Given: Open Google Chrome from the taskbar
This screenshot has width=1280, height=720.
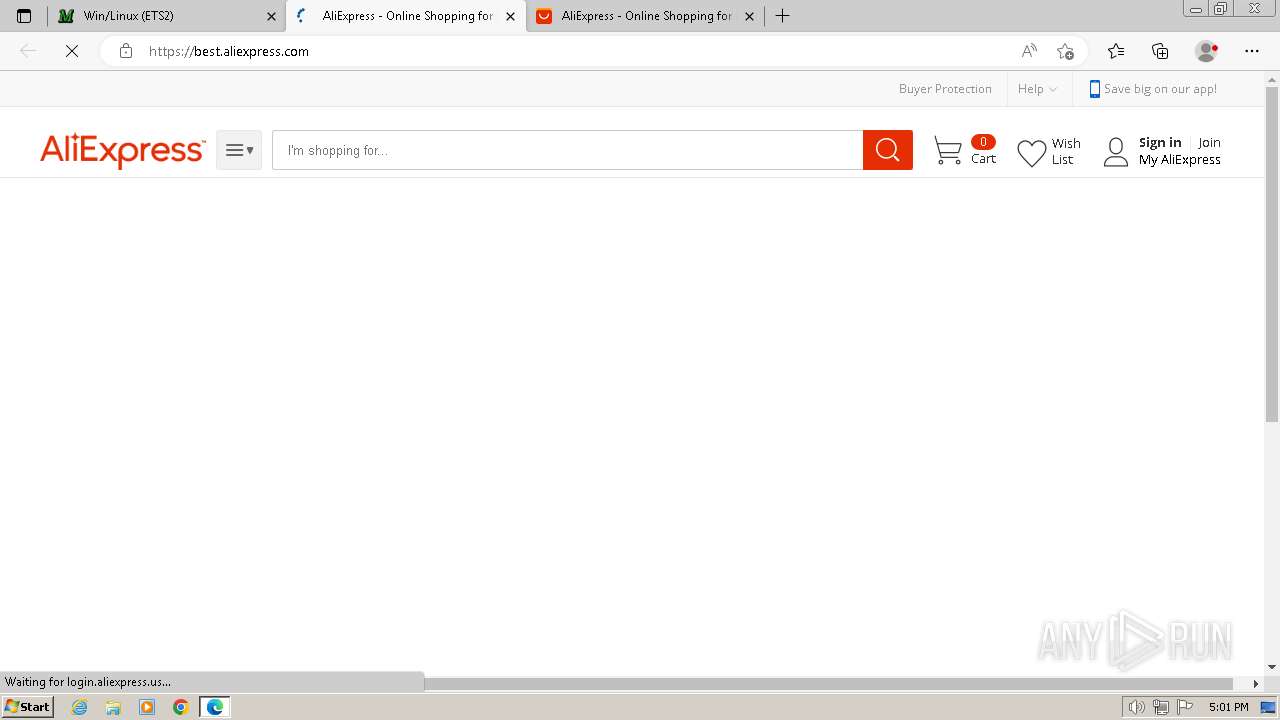Looking at the screenshot, I should coord(181,707).
